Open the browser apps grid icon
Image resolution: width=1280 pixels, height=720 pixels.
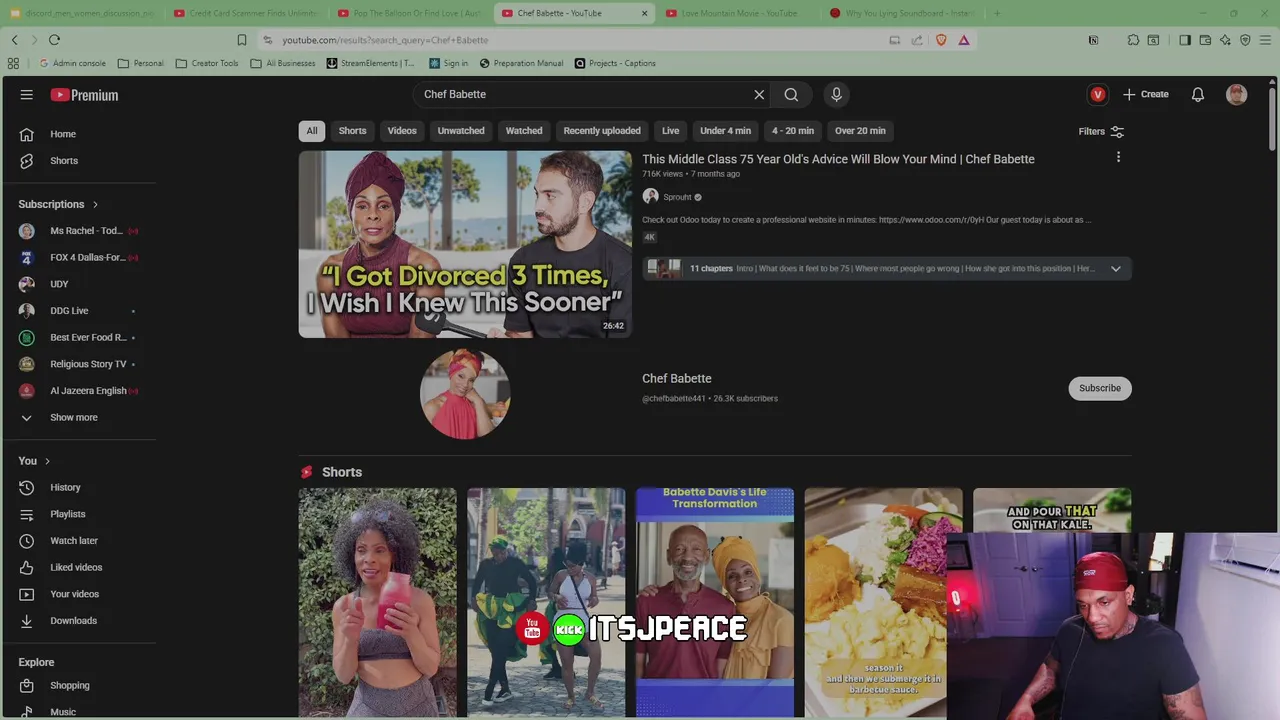[13, 63]
